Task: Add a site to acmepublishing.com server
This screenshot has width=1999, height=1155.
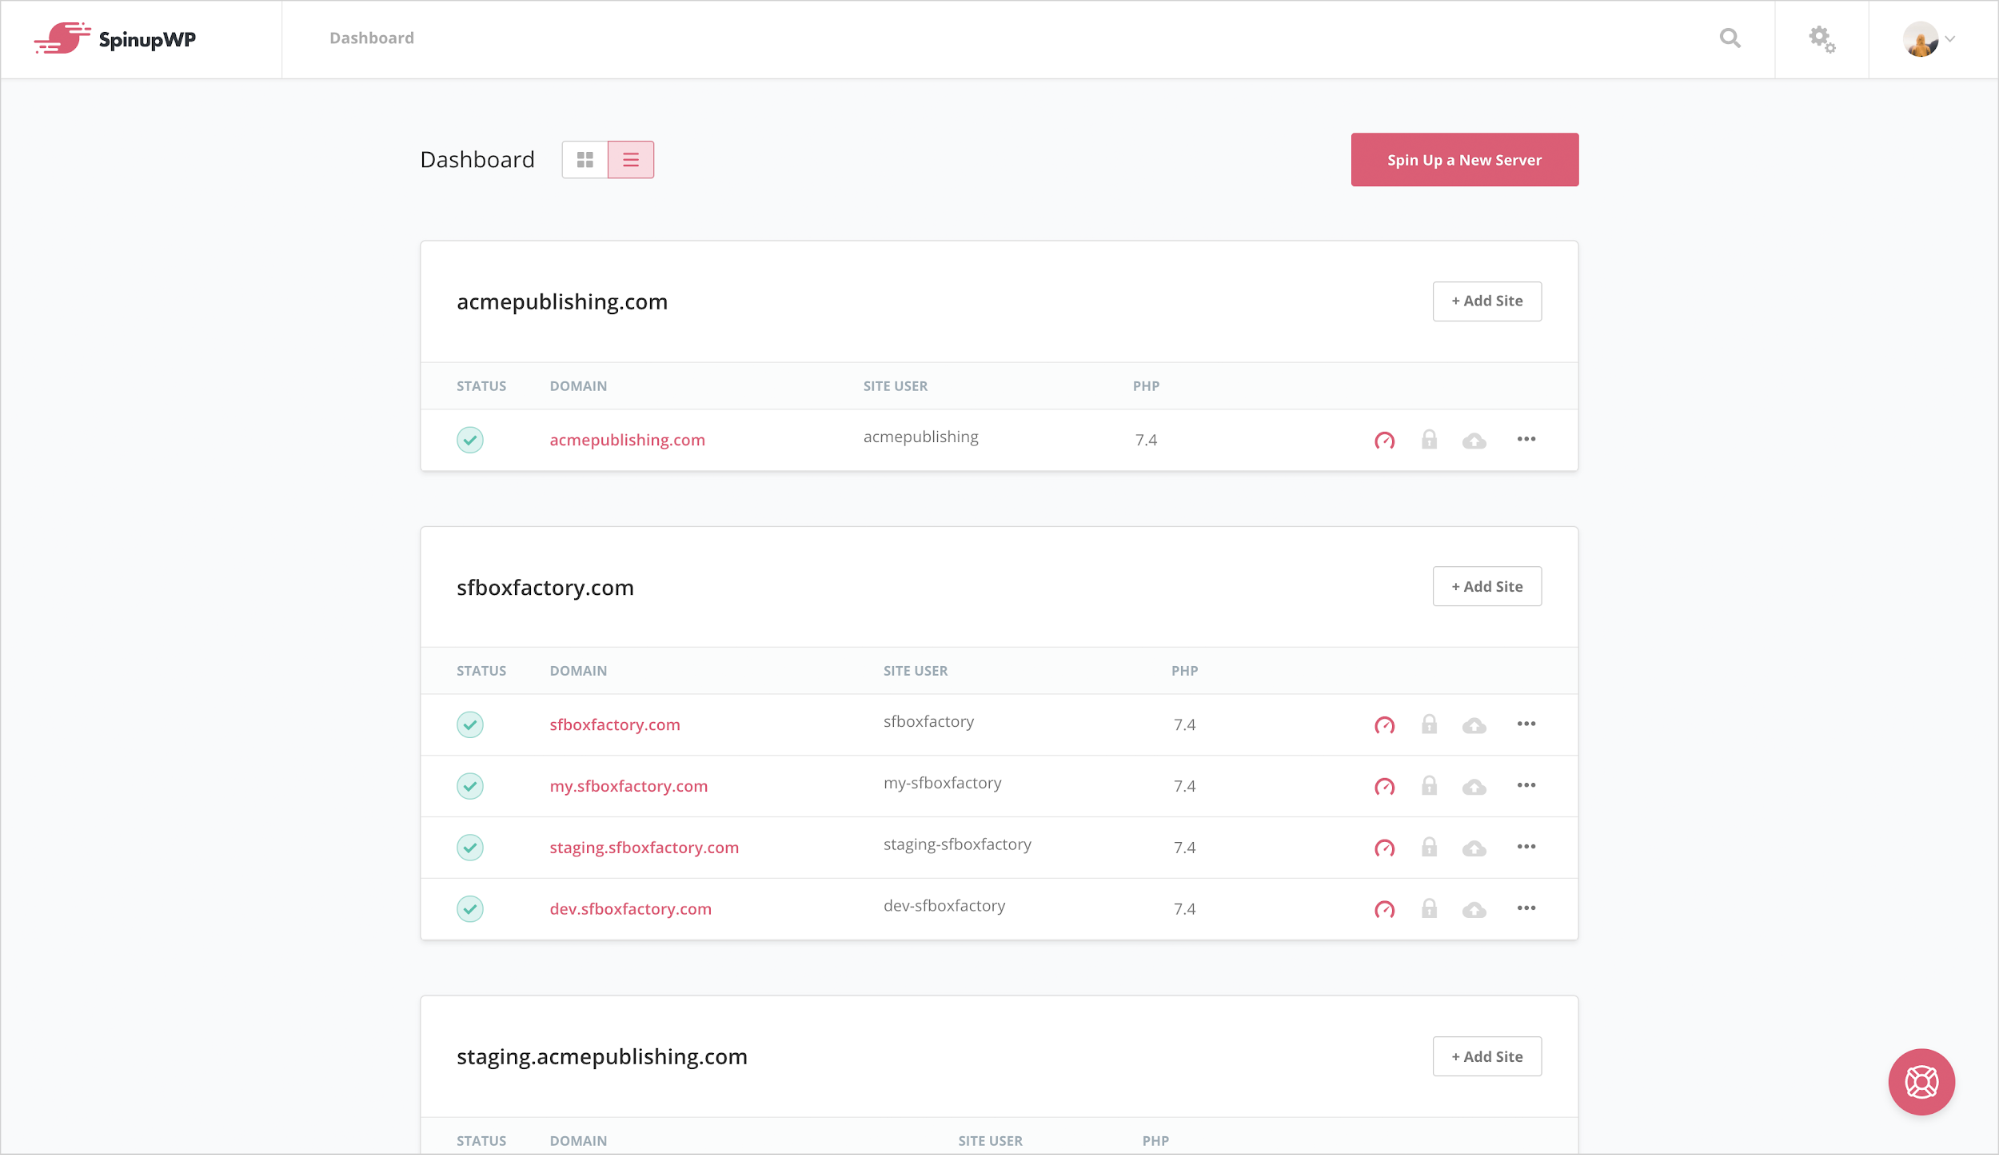Action: tap(1487, 301)
